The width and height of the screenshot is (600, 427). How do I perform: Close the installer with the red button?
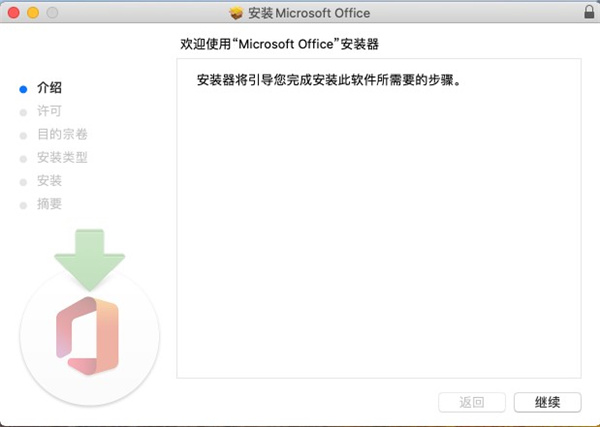pyautogui.click(x=13, y=13)
